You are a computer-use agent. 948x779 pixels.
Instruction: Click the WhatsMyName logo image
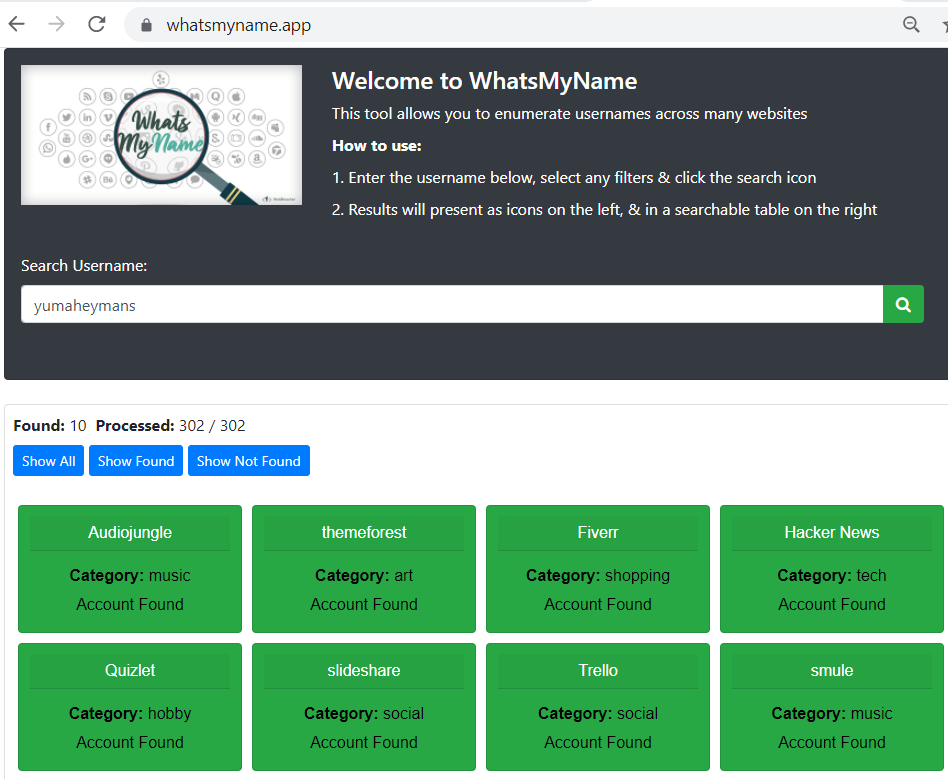tap(161, 135)
